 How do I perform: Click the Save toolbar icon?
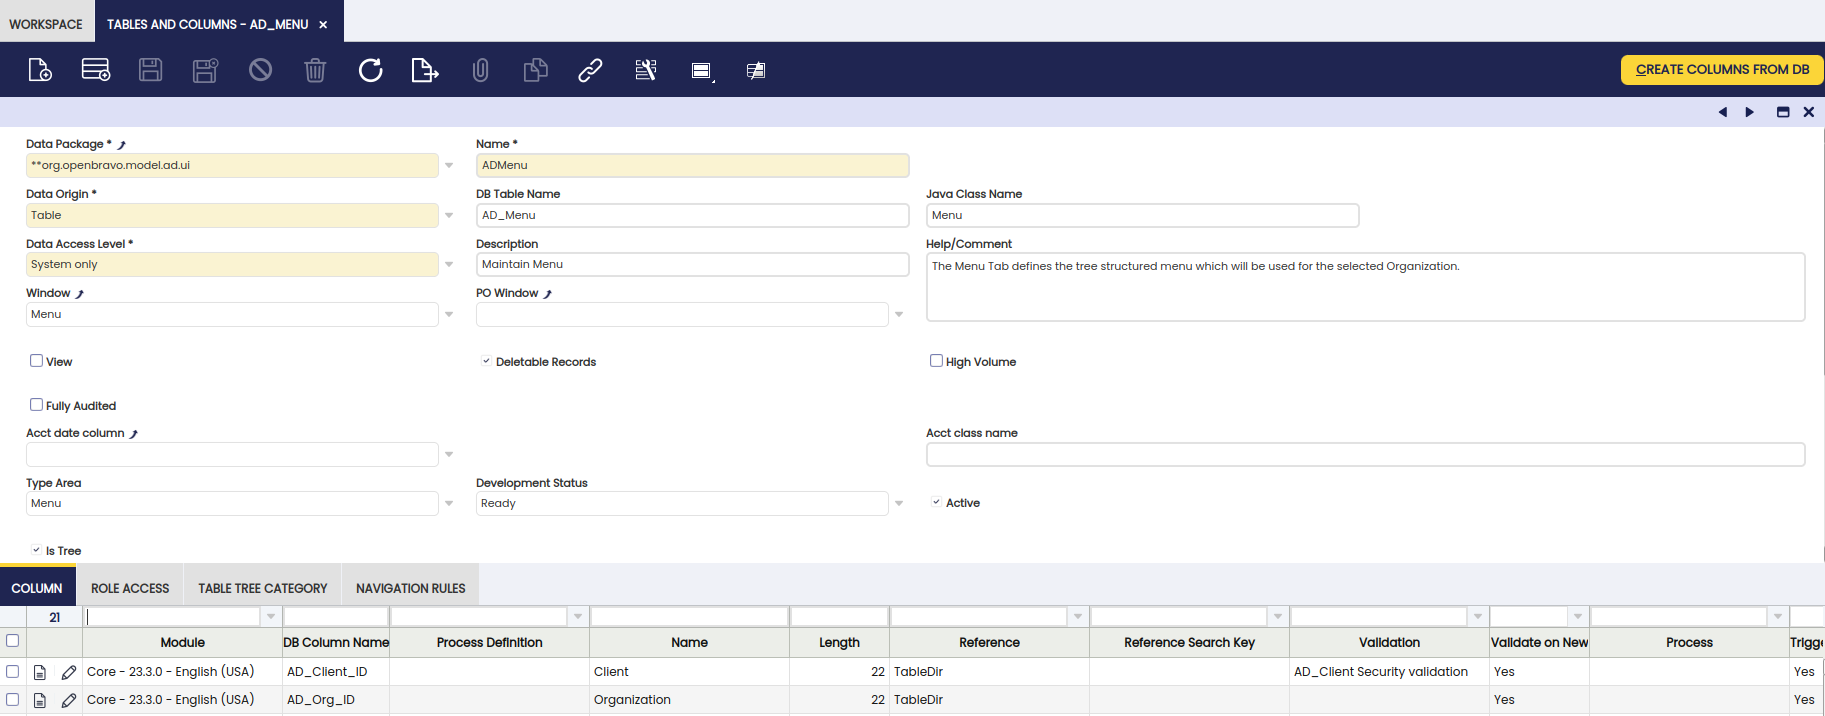(x=150, y=70)
